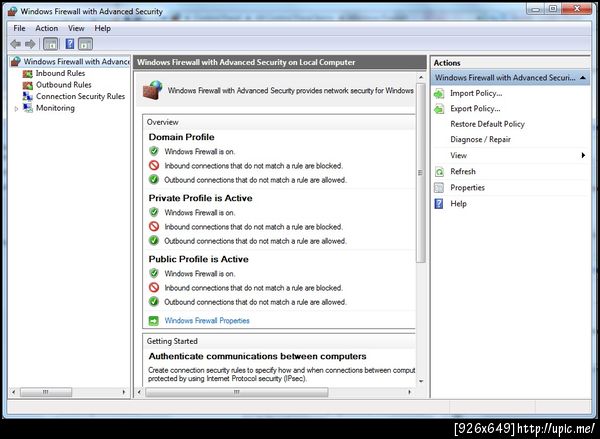The height and width of the screenshot is (439, 600).
Task: Click the Export Policy icon
Action: click(439, 109)
